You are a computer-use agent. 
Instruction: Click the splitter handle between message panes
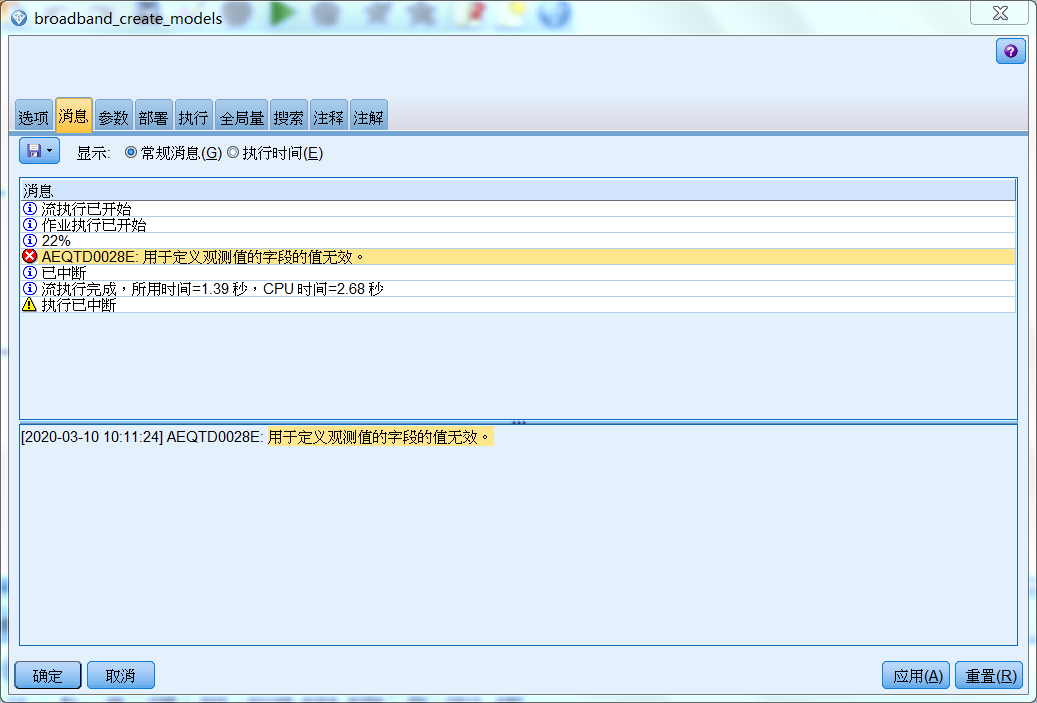click(x=518, y=422)
